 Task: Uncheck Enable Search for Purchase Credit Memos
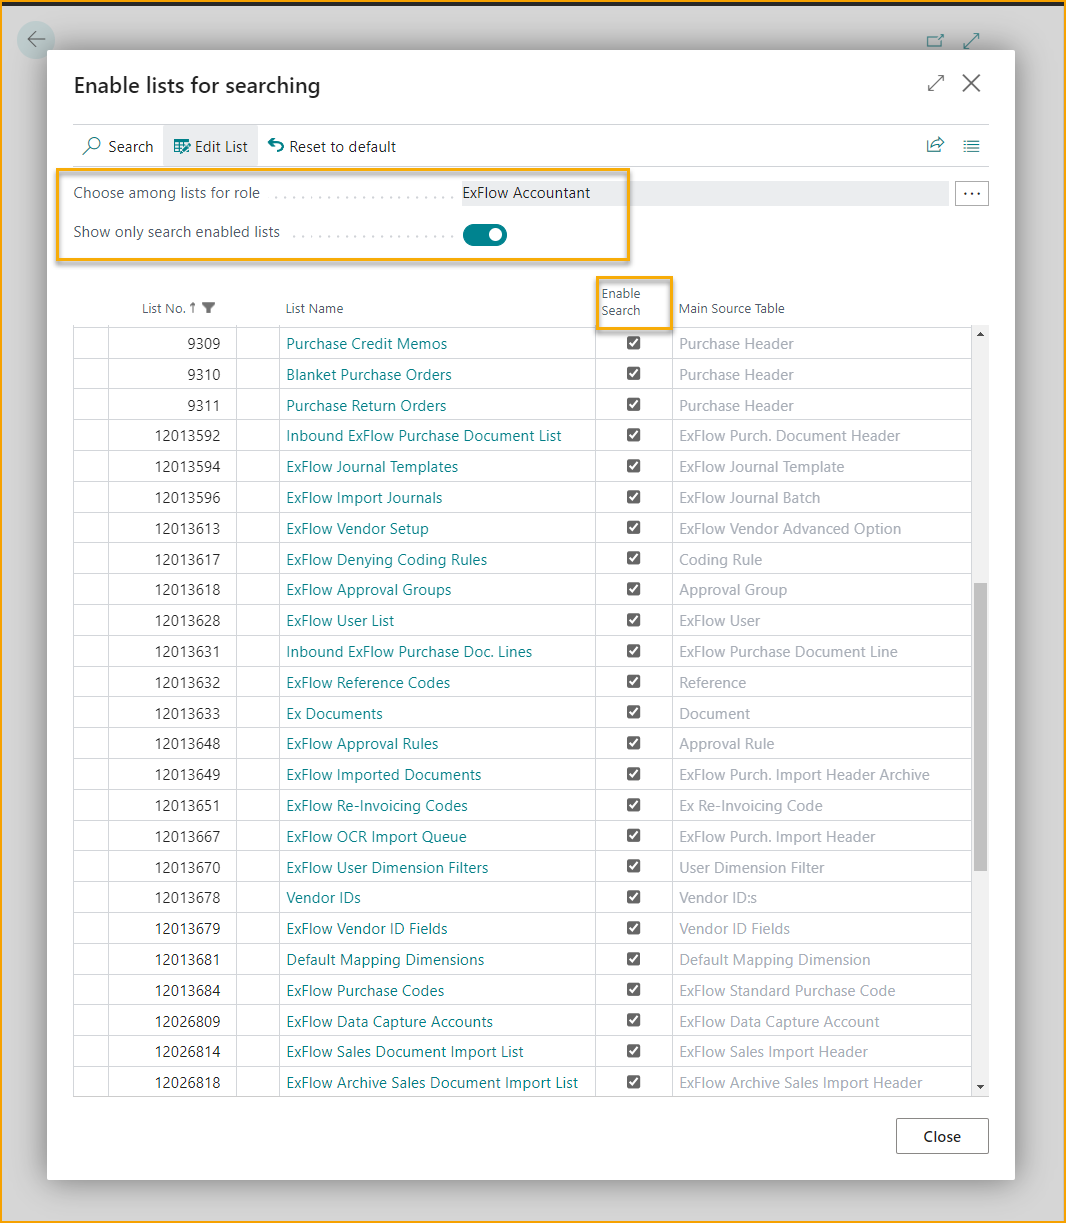pyautogui.click(x=633, y=343)
